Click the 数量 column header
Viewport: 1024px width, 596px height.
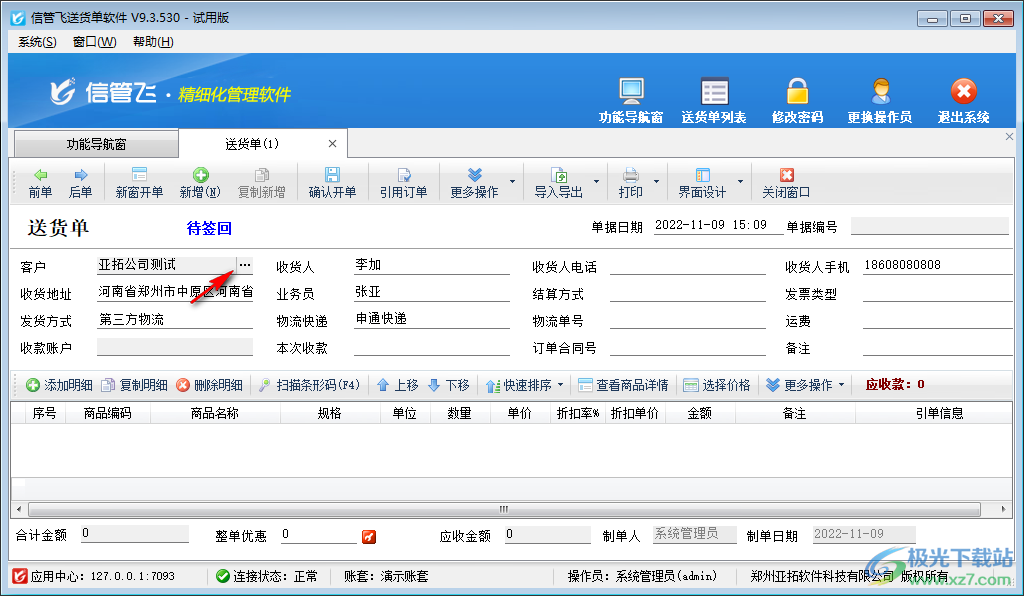click(x=460, y=413)
